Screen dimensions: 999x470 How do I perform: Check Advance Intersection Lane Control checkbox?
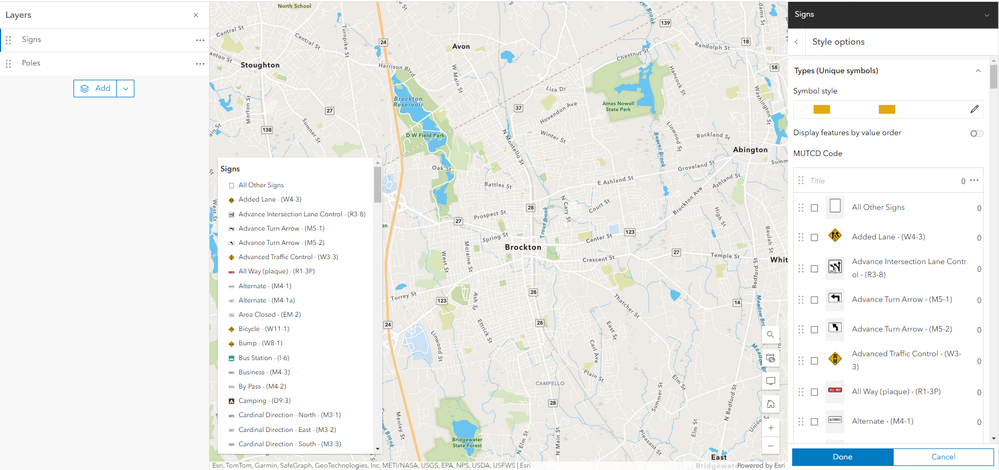pyautogui.click(x=814, y=269)
